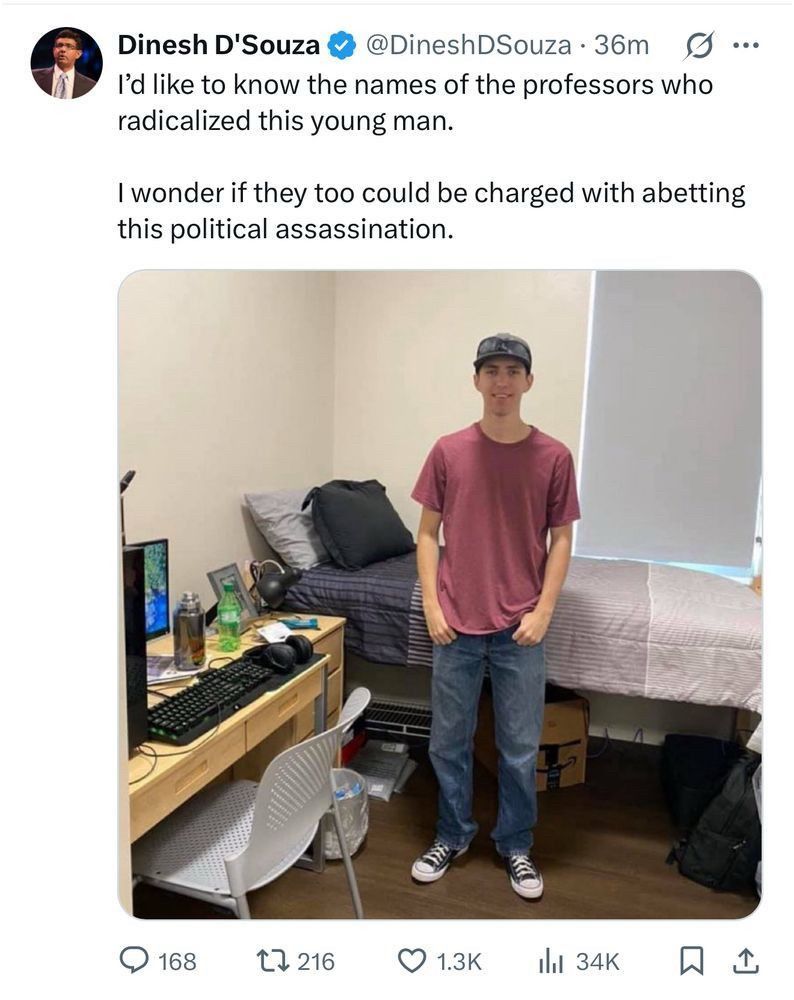This screenshot has height=1000, width=794.
Task: Click the reply speech bubble icon
Action: [x=134, y=961]
